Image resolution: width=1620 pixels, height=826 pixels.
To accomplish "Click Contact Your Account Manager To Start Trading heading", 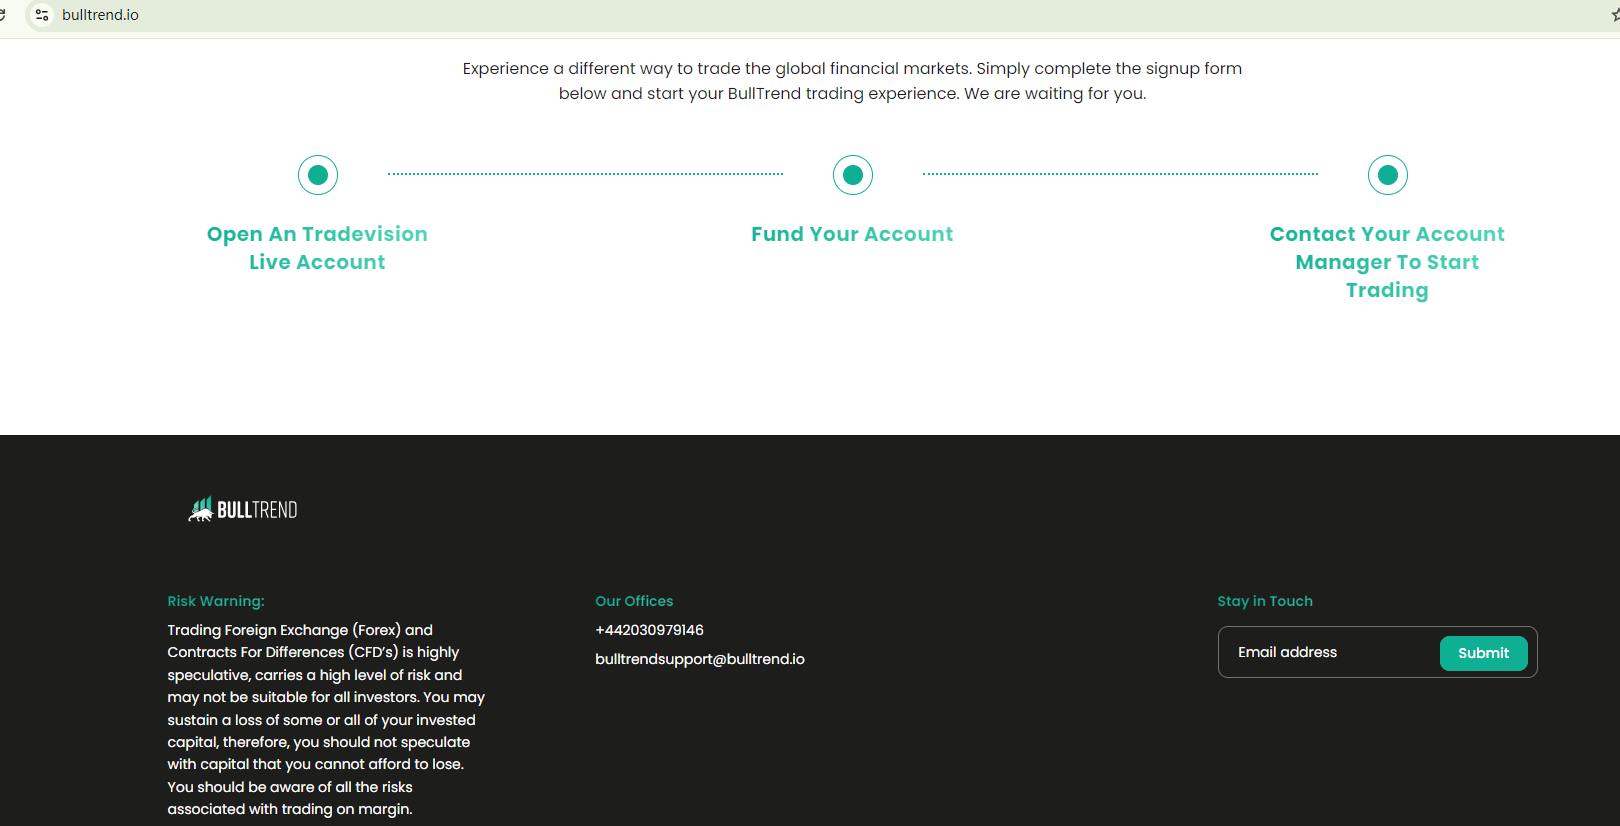I will point(1387,262).
